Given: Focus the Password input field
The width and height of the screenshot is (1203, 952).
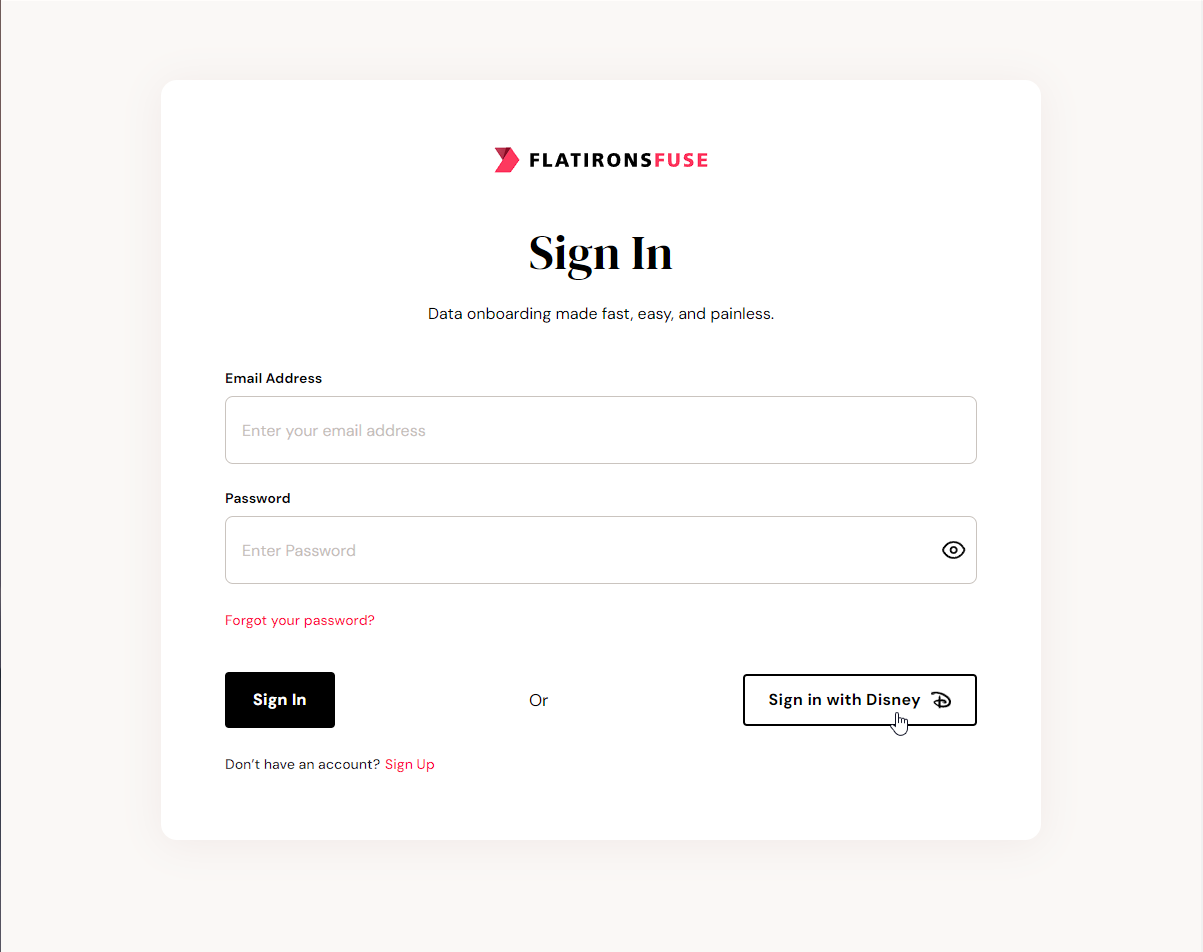Looking at the screenshot, I should (x=580, y=550).
